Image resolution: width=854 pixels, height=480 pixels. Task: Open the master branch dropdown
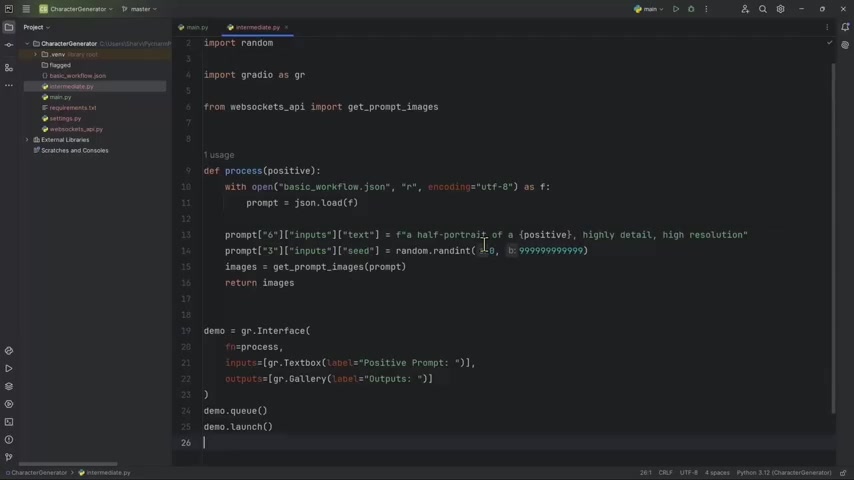point(139,9)
